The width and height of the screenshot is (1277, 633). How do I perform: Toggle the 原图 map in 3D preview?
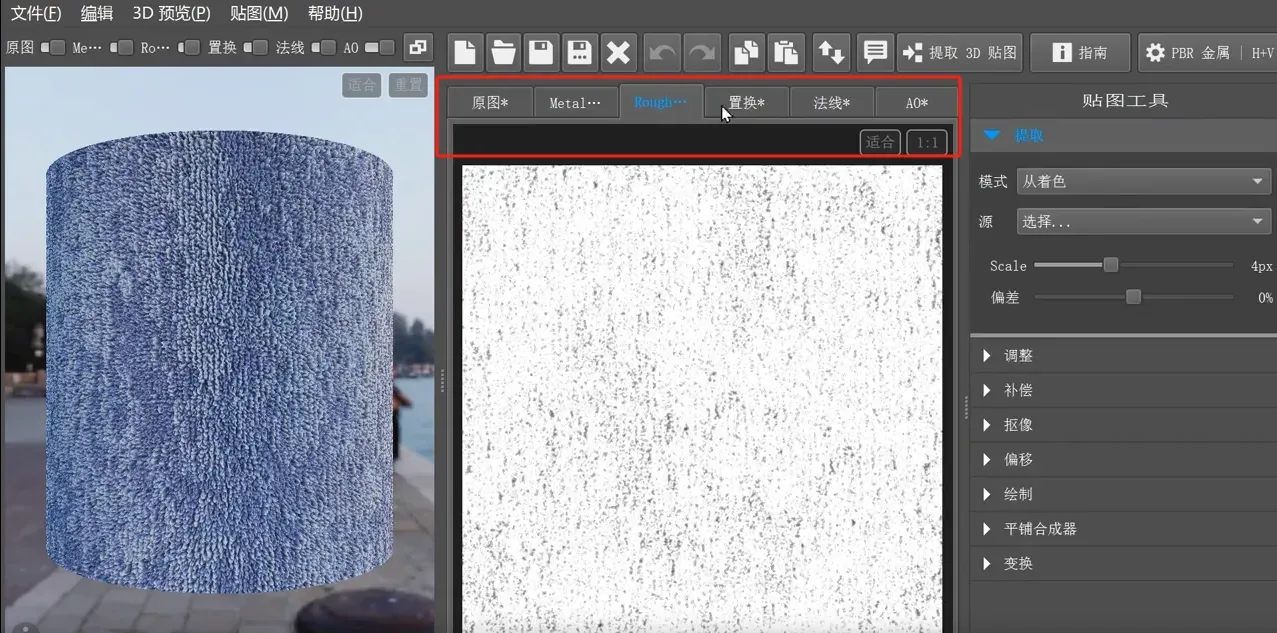tap(54, 47)
